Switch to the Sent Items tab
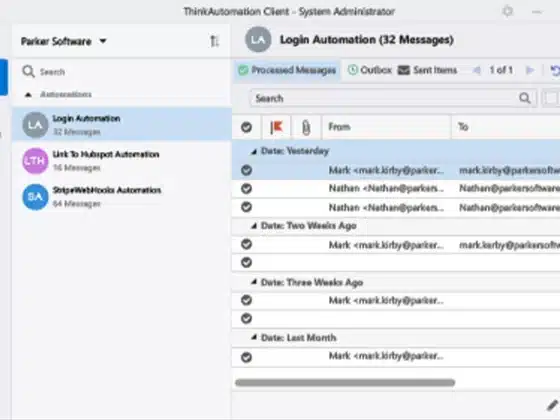This screenshot has width=560, height=420. point(427,70)
